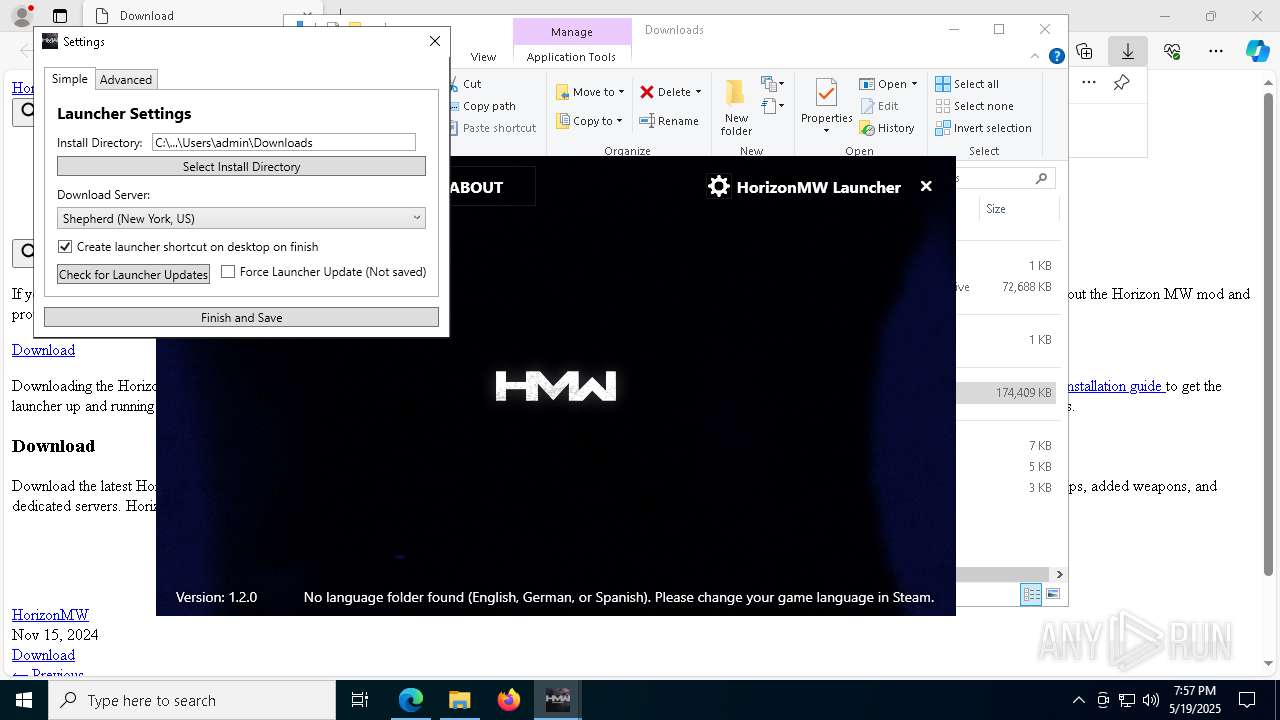Open Edge browser essentials heart icon
Screen dimensions: 1280x720
pos(1172,51)
